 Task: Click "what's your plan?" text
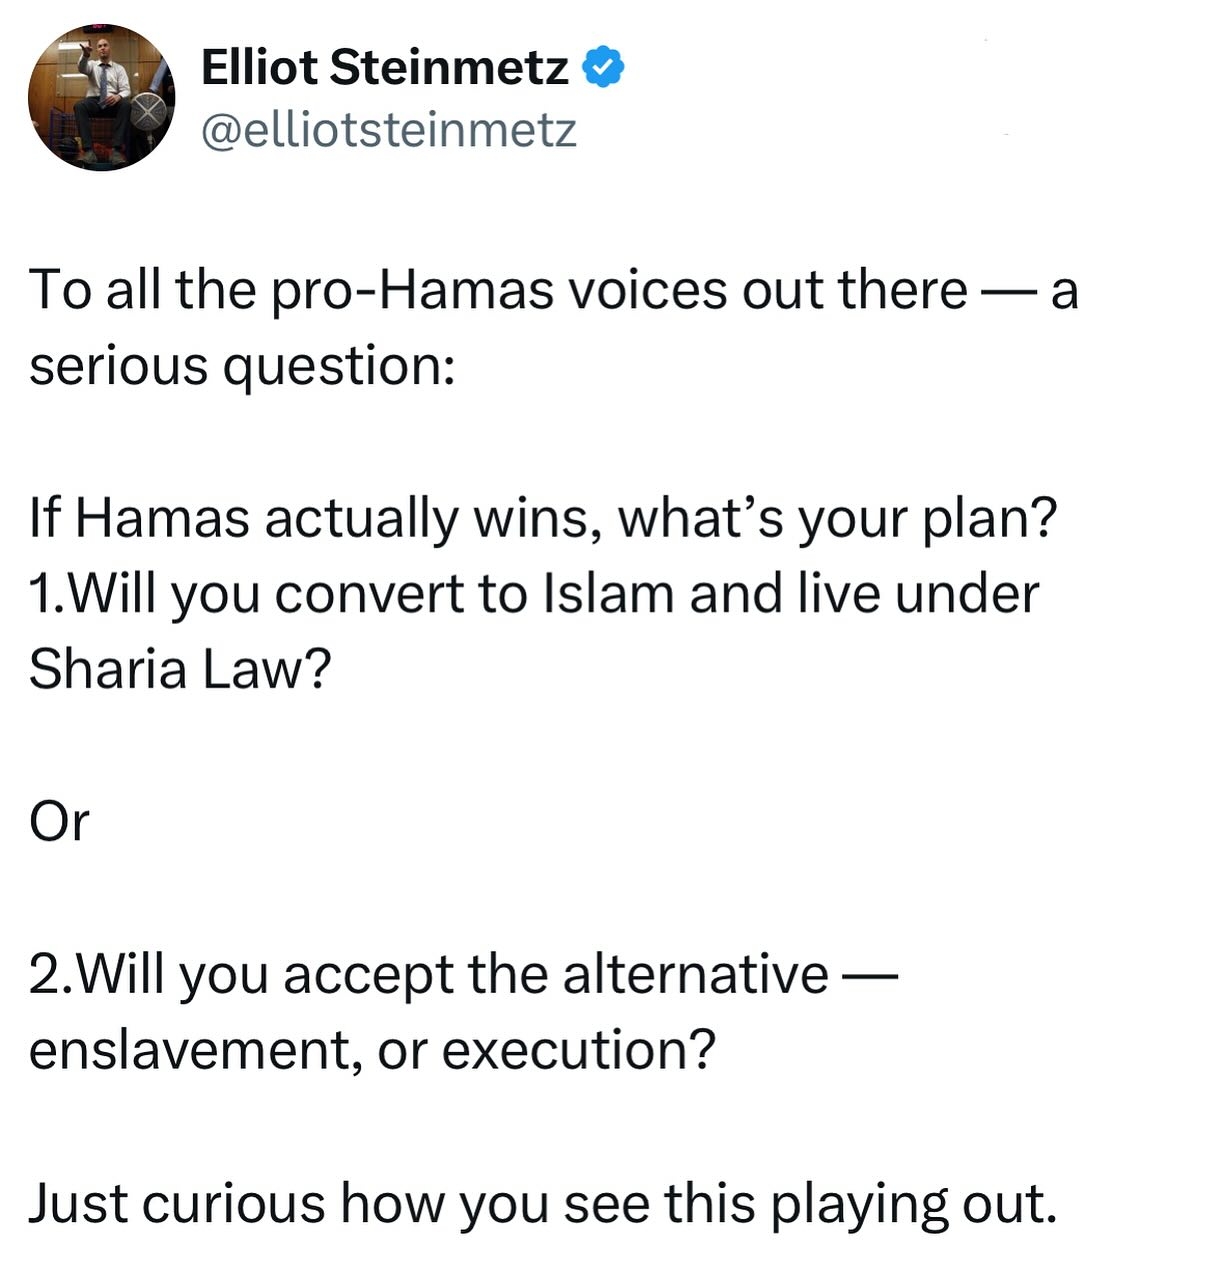838,520
